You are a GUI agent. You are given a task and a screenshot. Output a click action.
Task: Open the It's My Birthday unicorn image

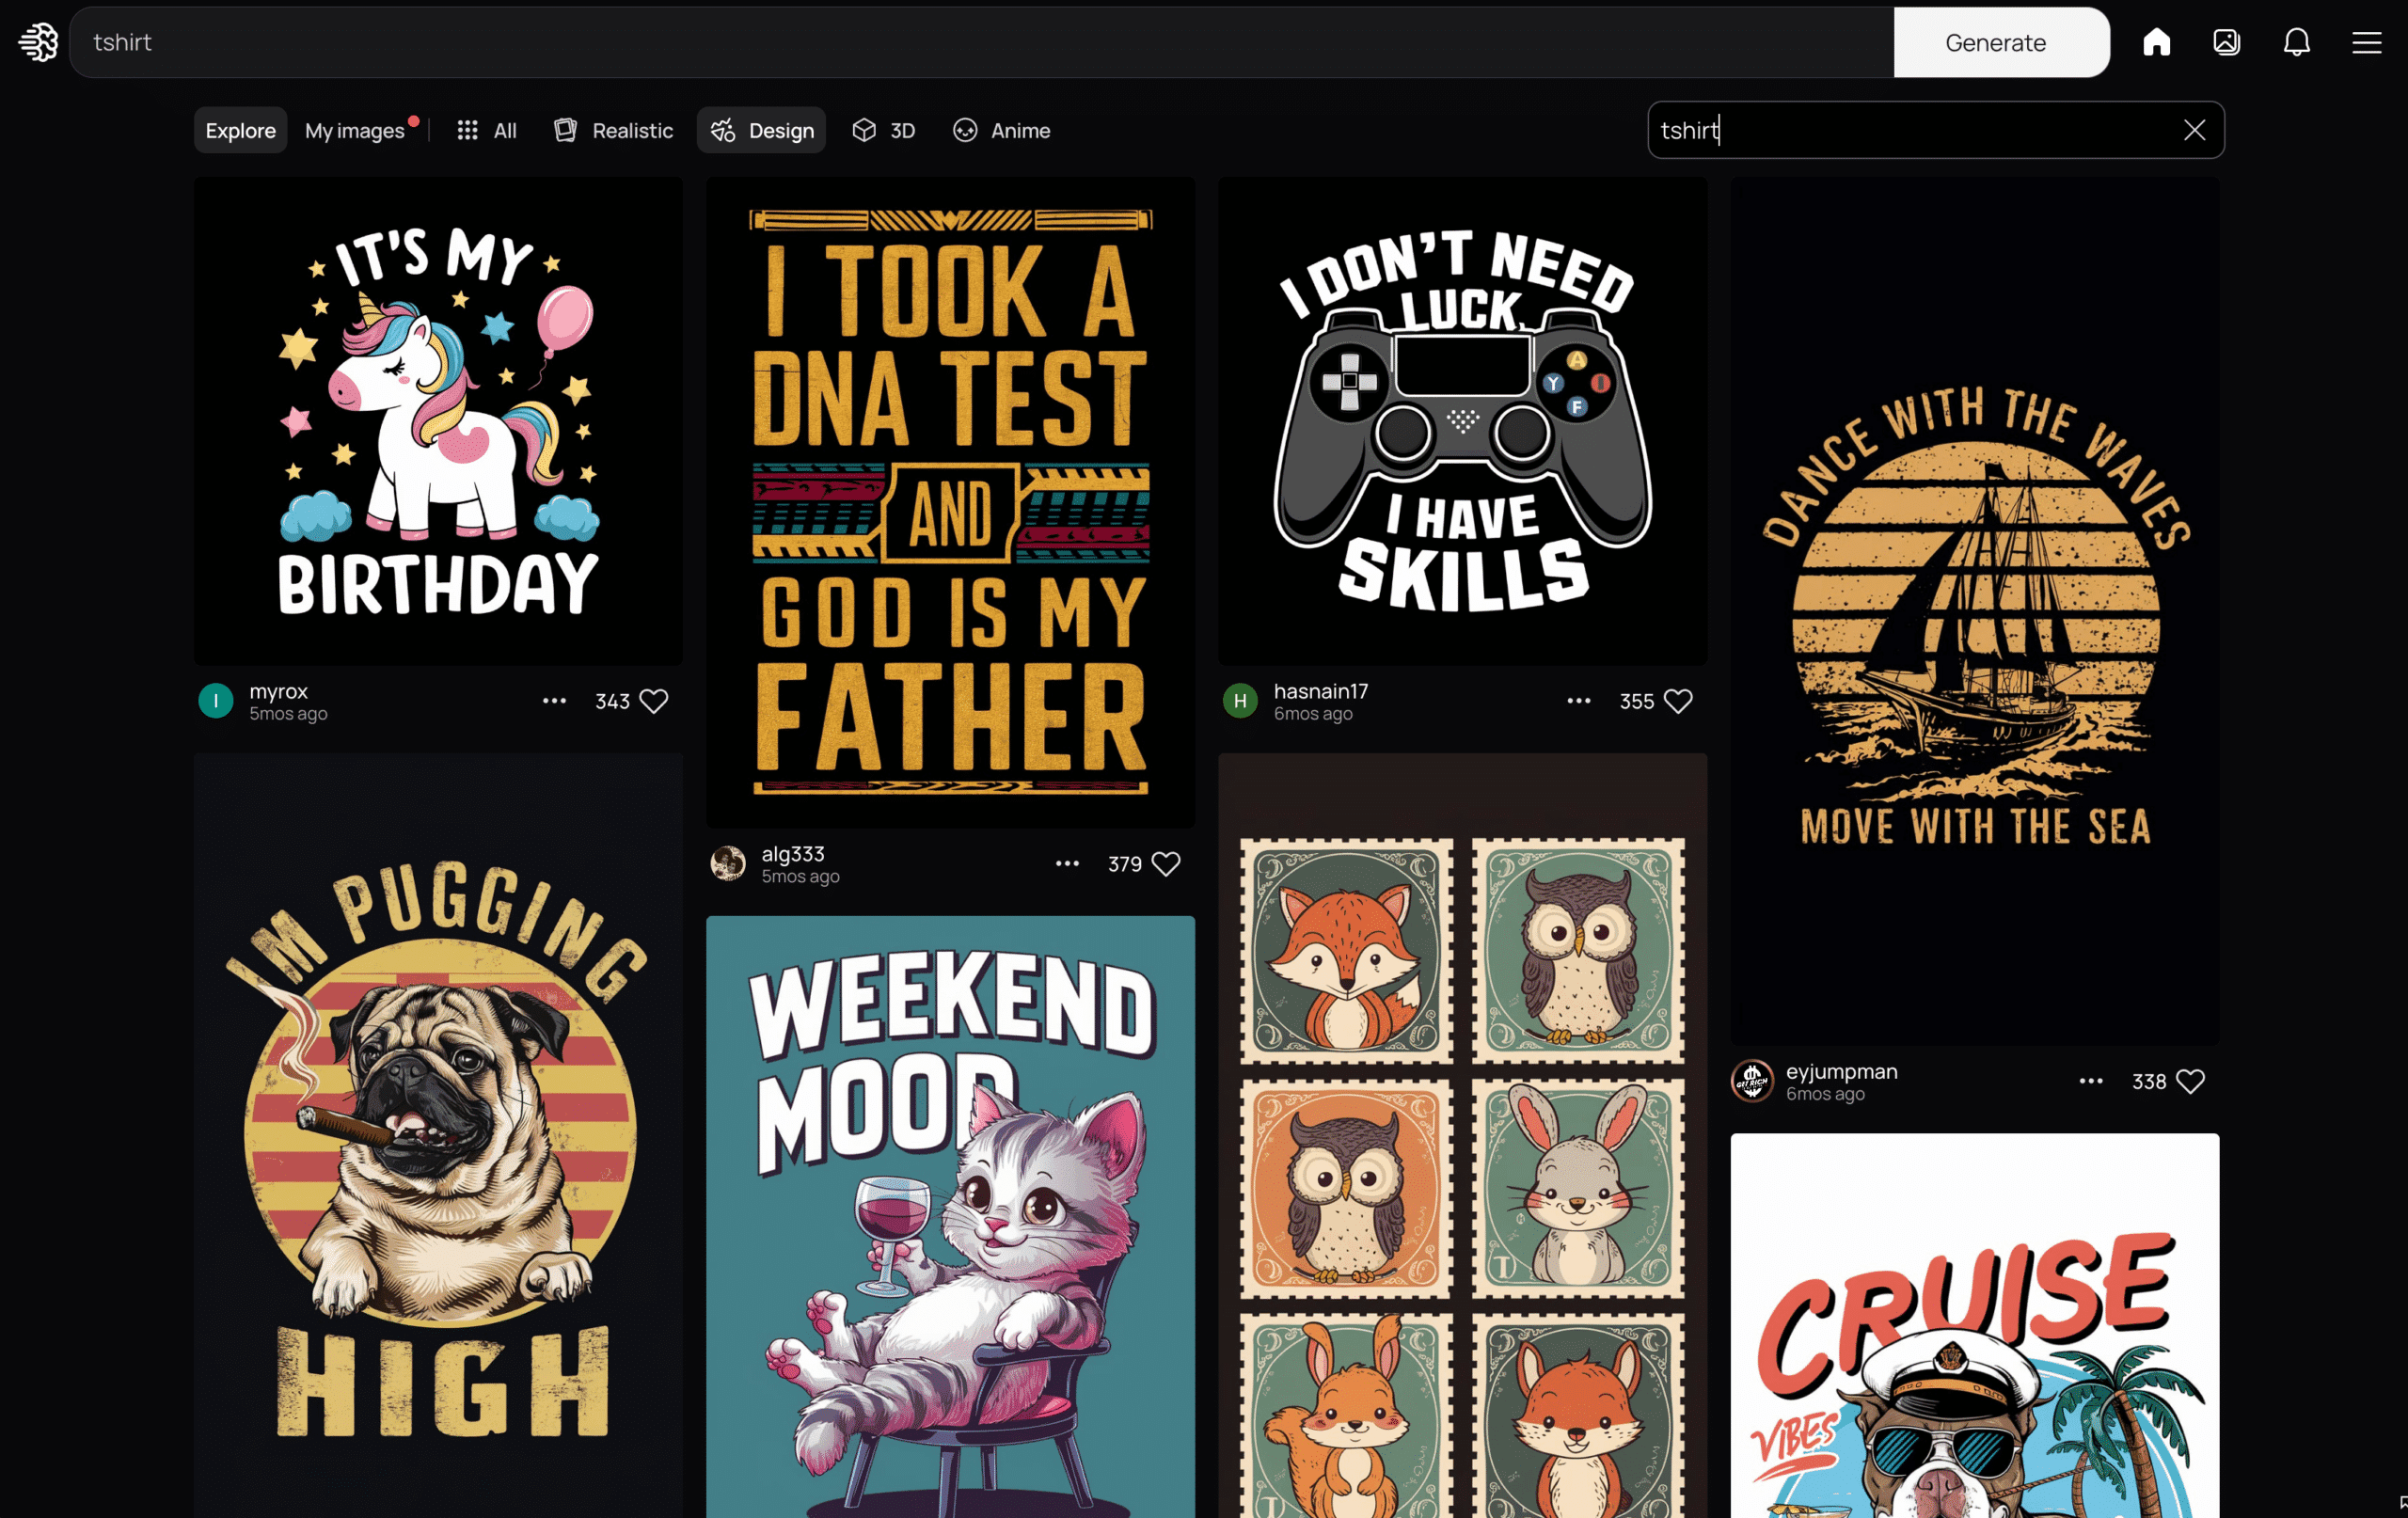coord(438,421)
